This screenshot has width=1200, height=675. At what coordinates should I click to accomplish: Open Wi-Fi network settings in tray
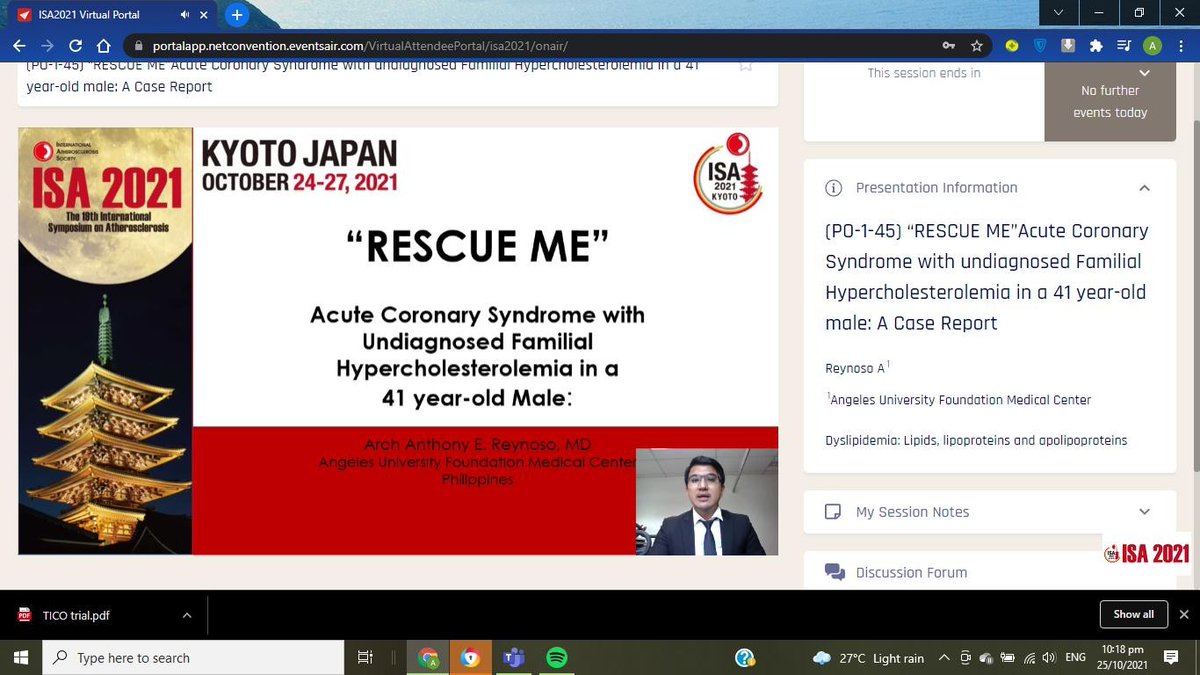[x=1028, y=658]
